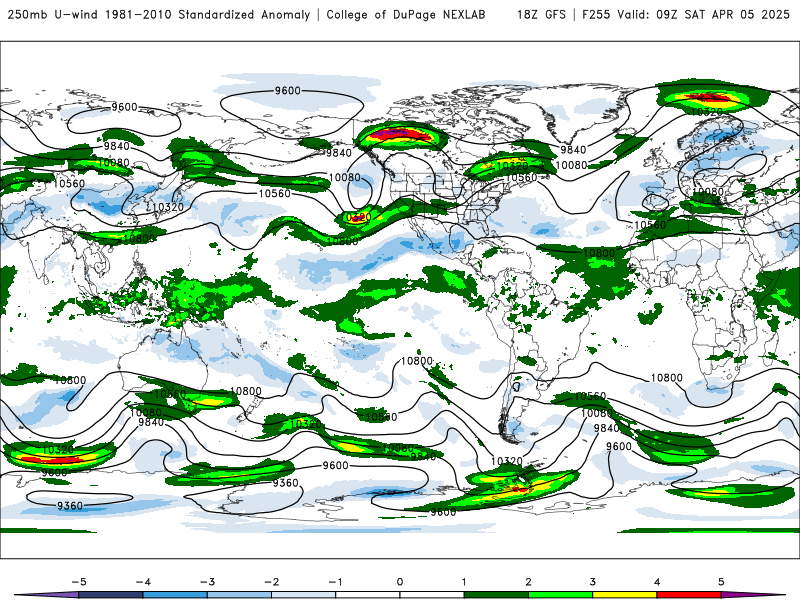Click the 9360 contour label over Antarctica's Indian Ocean coast
Screen dimensions: 800x600
point(70,506)
